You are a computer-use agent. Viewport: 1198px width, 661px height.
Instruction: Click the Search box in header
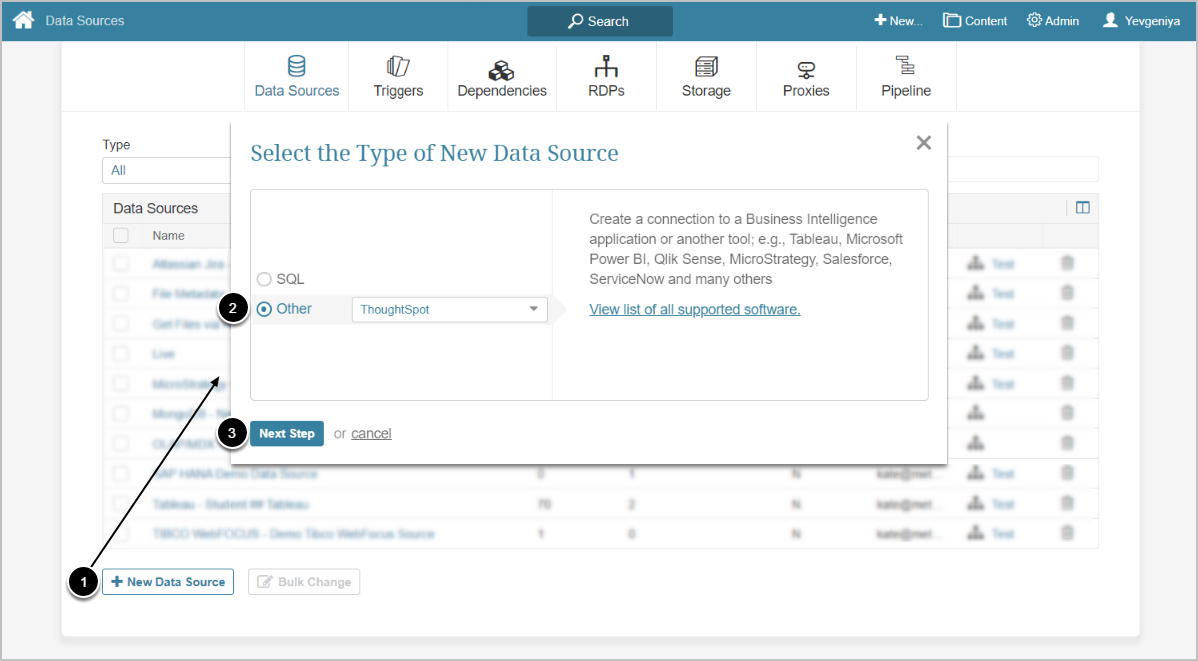600,21
